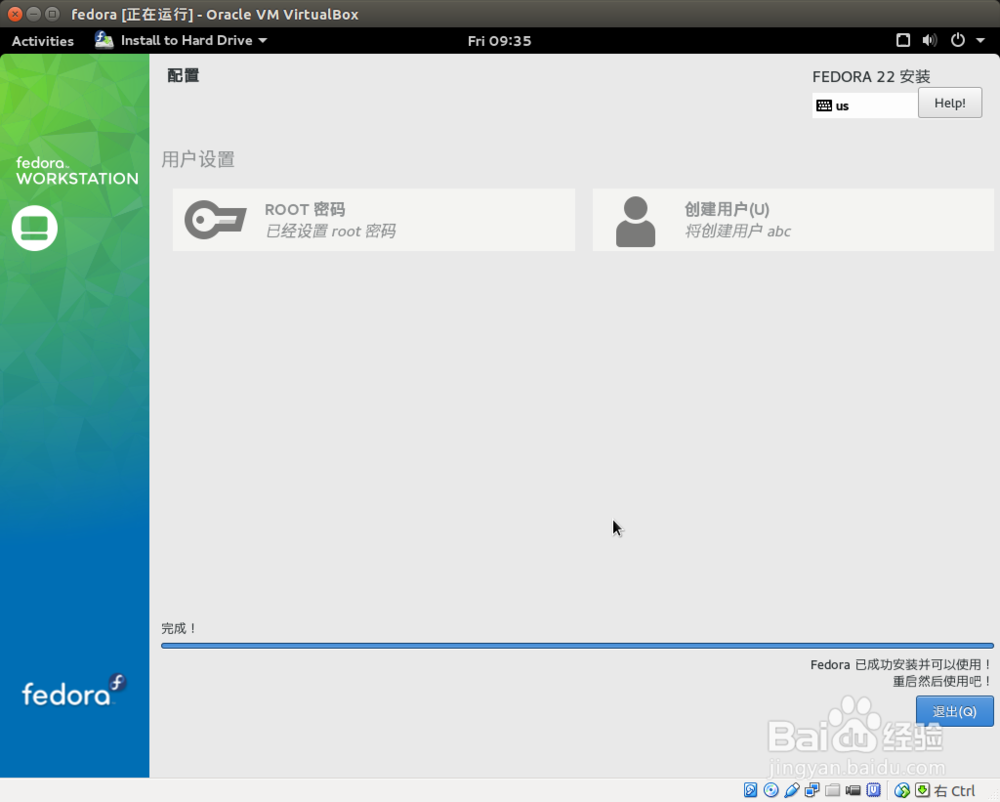Click the VirtualBox shared folders status icon
This screenshot has width=1000, height=802.
tap(832, 791)
